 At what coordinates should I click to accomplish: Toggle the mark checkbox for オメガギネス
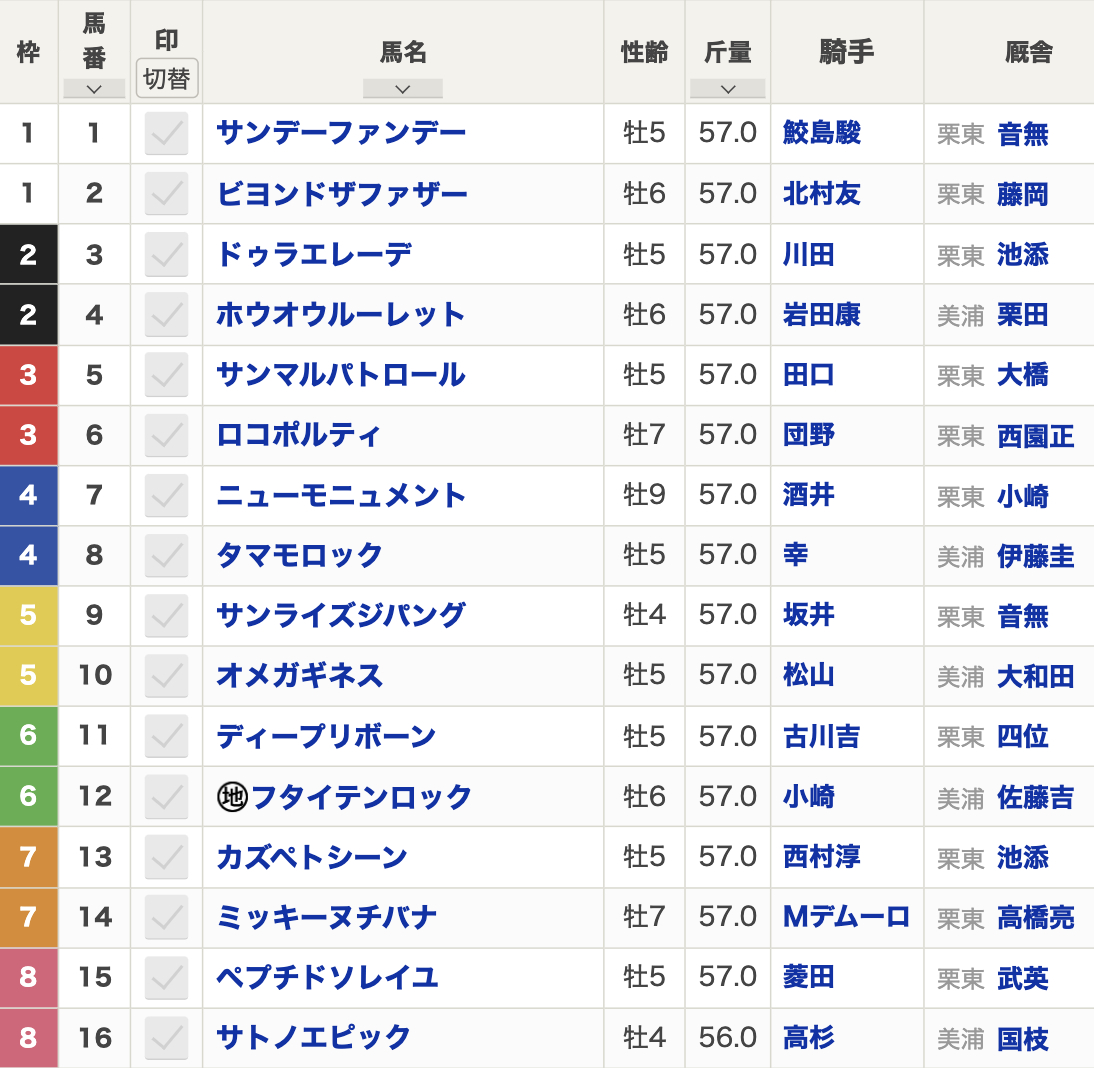(167, 675)
